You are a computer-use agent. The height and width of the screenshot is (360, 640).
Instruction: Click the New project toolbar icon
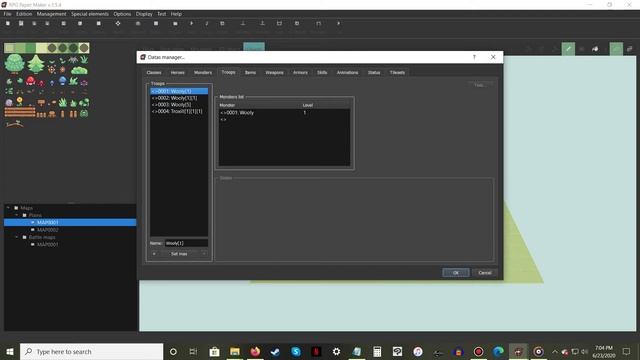click(x=8, y=24)
